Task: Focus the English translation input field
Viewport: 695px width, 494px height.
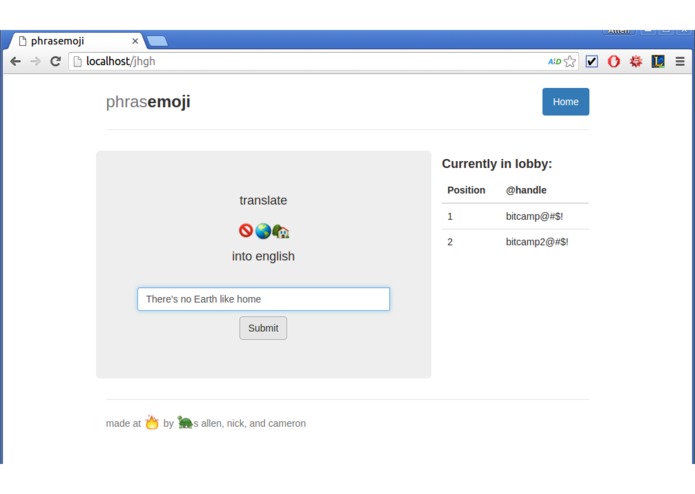Action: (x=263, y=299)
